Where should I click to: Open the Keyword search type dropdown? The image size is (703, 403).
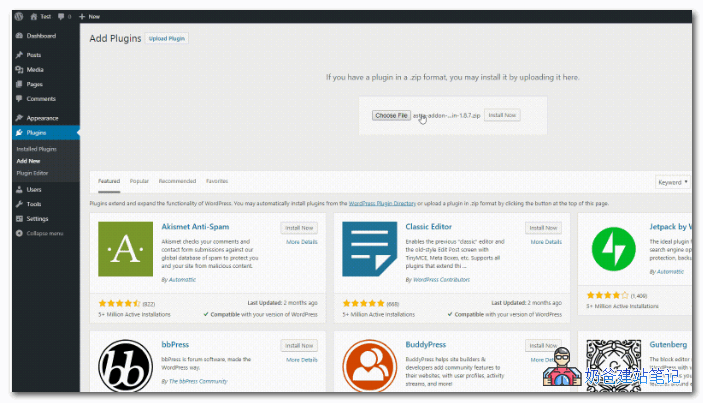pyautogui.click(x=672, y=182)
